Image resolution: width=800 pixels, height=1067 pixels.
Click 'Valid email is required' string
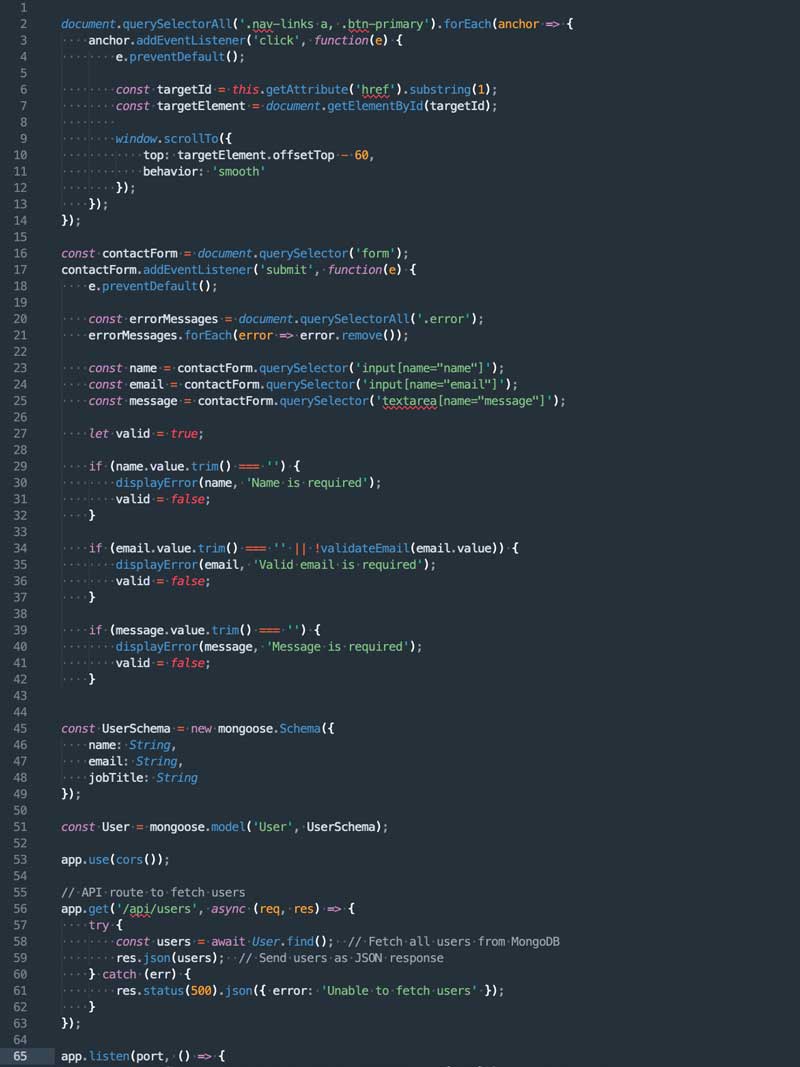337,565
